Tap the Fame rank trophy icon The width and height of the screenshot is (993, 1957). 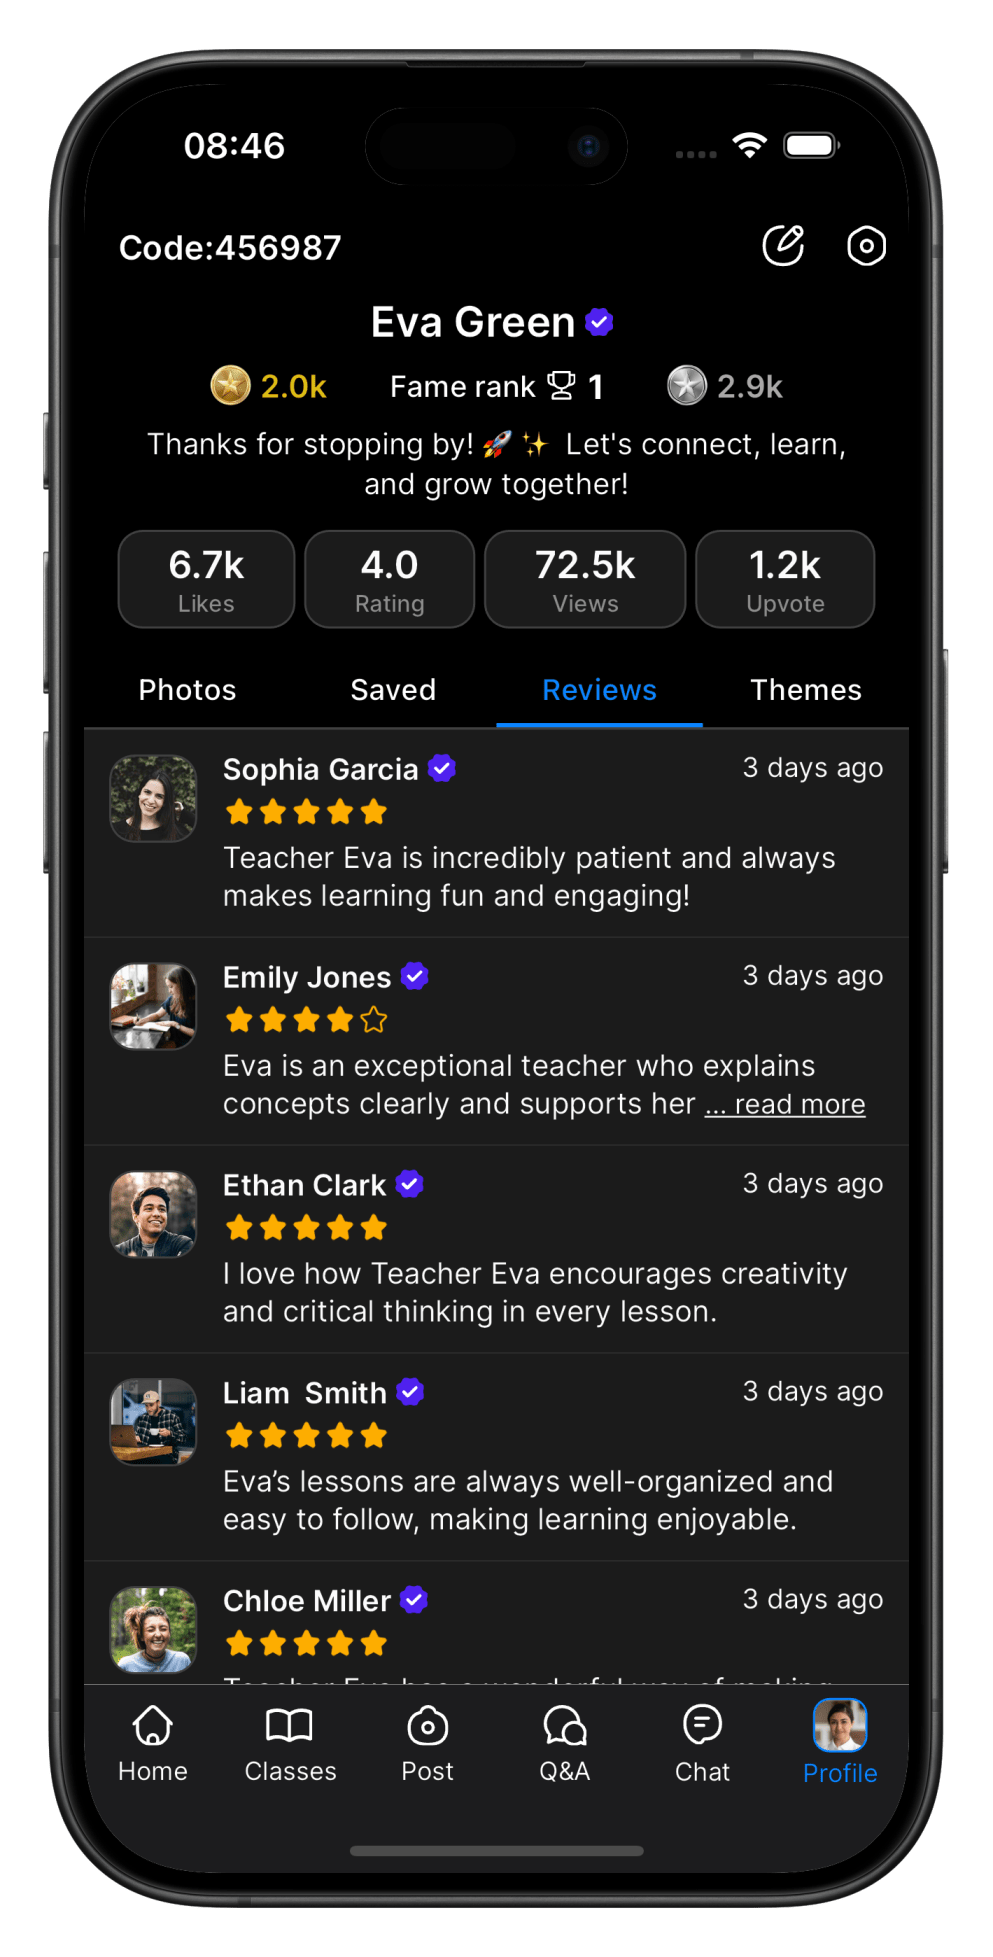point(562,385)
